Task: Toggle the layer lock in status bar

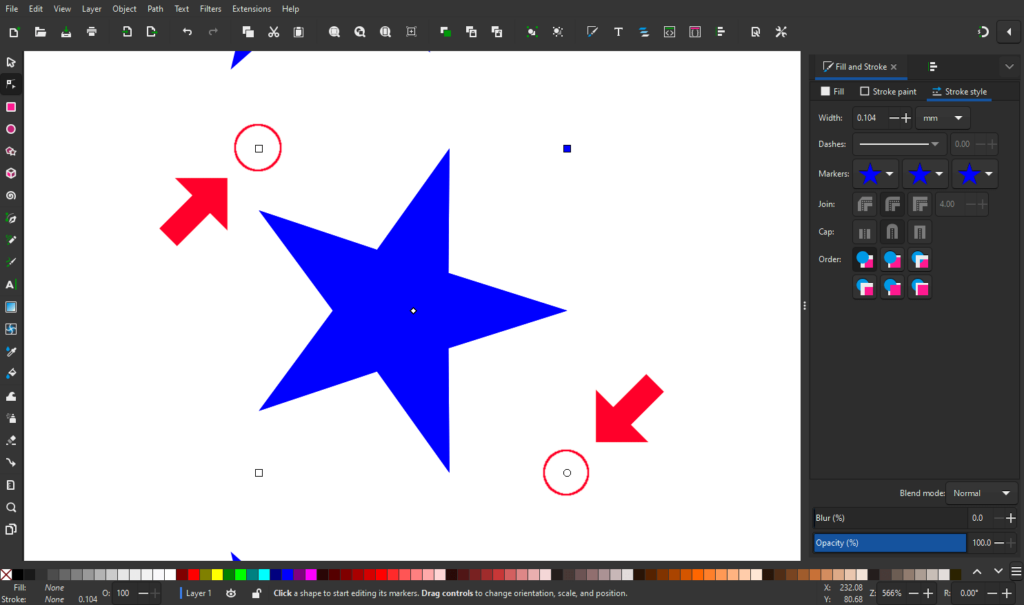Action: pyautogui.click(x=256, y=593)
